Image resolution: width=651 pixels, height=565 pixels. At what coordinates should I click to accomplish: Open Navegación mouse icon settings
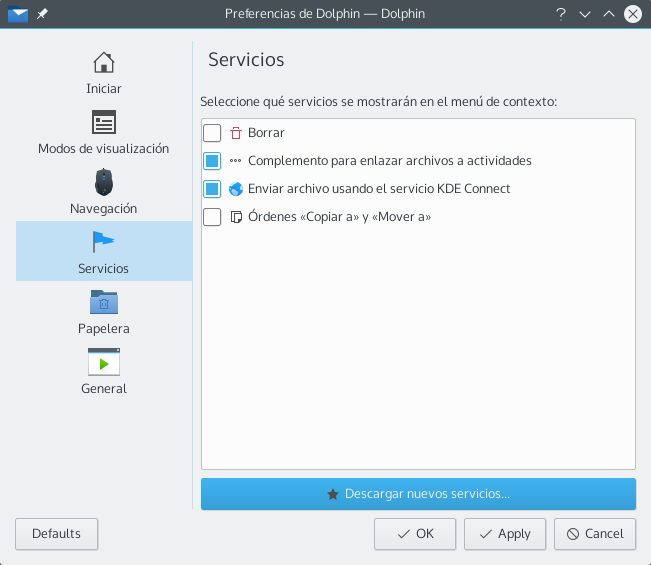[x=103, y=182]
